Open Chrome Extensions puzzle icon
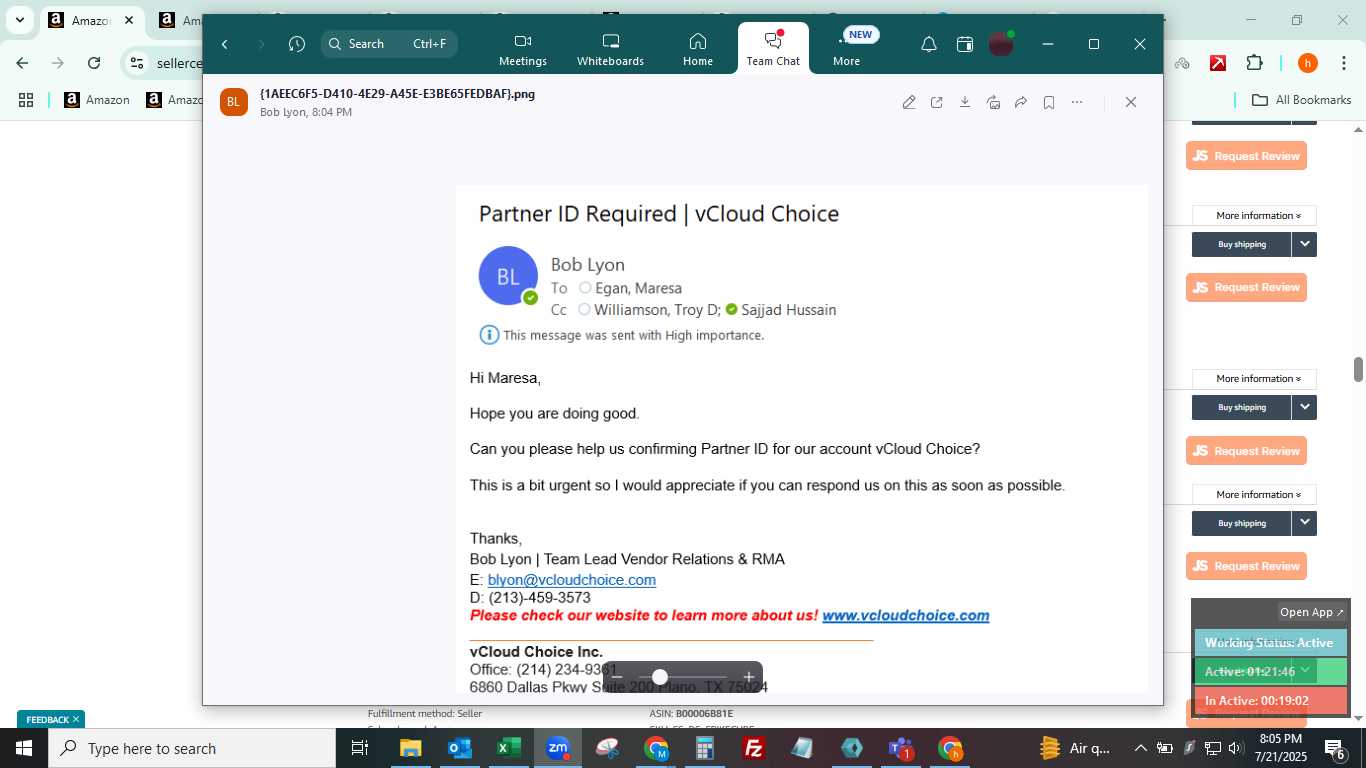This screenshot has width=1366, height=768. (1254, 63)
